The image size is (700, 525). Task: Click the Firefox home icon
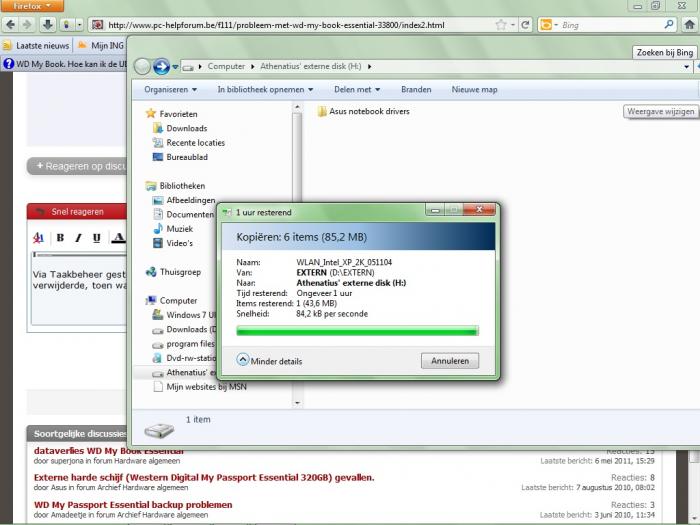coord(690,25)
